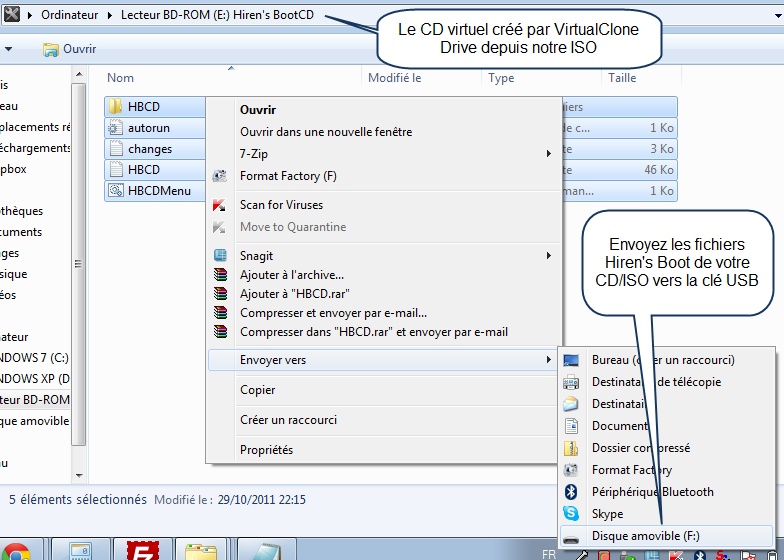Click the "5 éléments sélectionnés" status text
The height and width of the screenshot is (560, 784).
pos(78,500)
